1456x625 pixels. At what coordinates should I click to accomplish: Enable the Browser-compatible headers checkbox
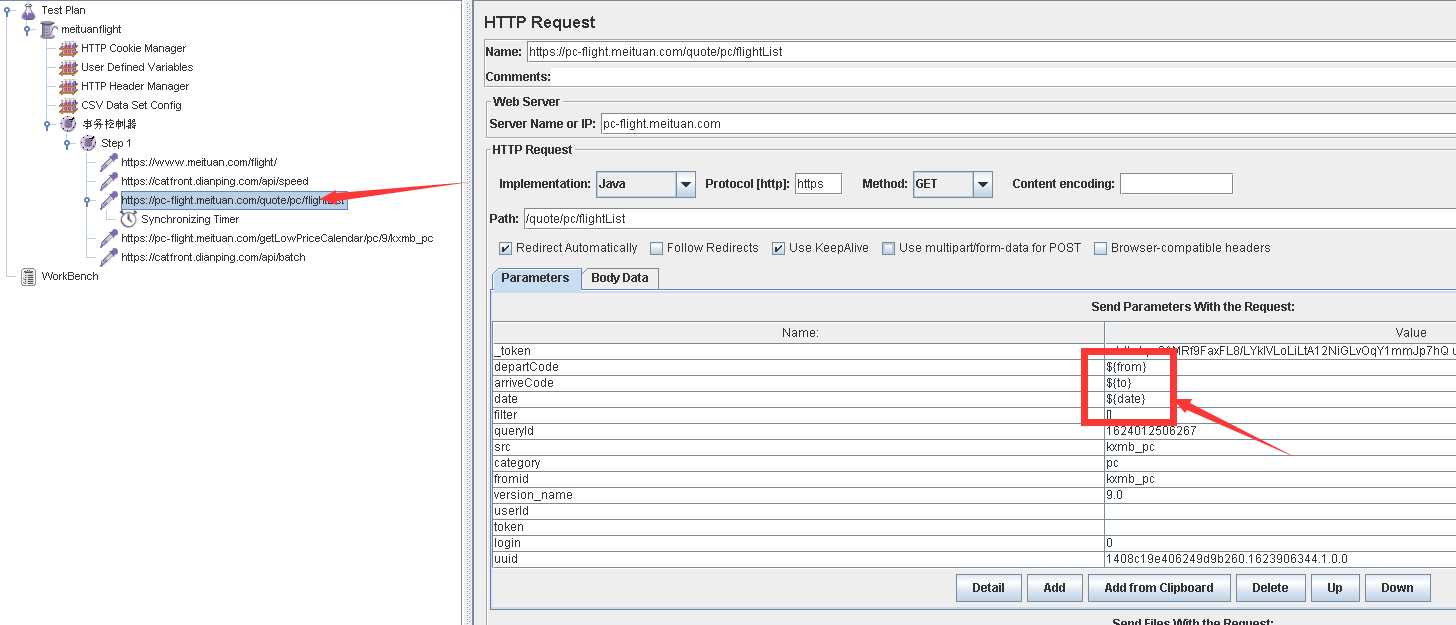tap(1100, 248)
